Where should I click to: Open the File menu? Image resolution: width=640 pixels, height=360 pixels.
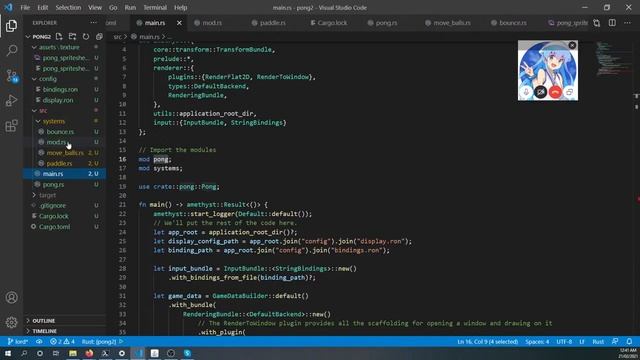coord(25,8)
